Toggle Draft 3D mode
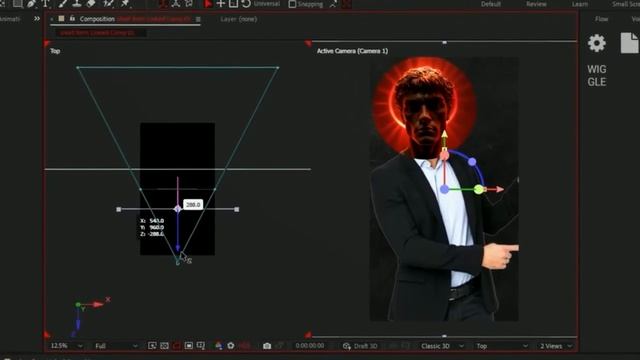Image resolution: width=640 pixels, height=360 pixels. pyautogui.click(x=360, y=346)
